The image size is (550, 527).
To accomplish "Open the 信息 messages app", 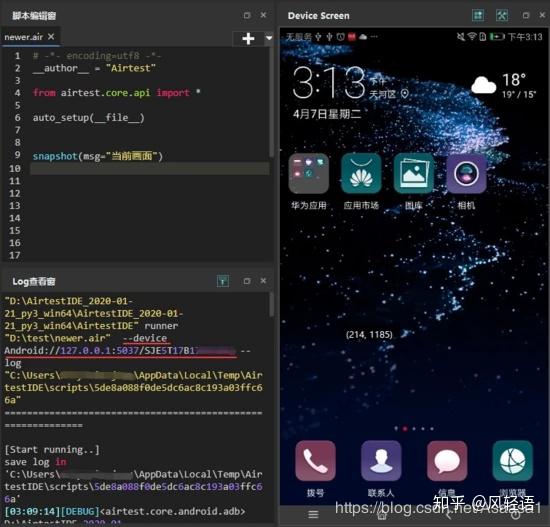I will [447, 461].
